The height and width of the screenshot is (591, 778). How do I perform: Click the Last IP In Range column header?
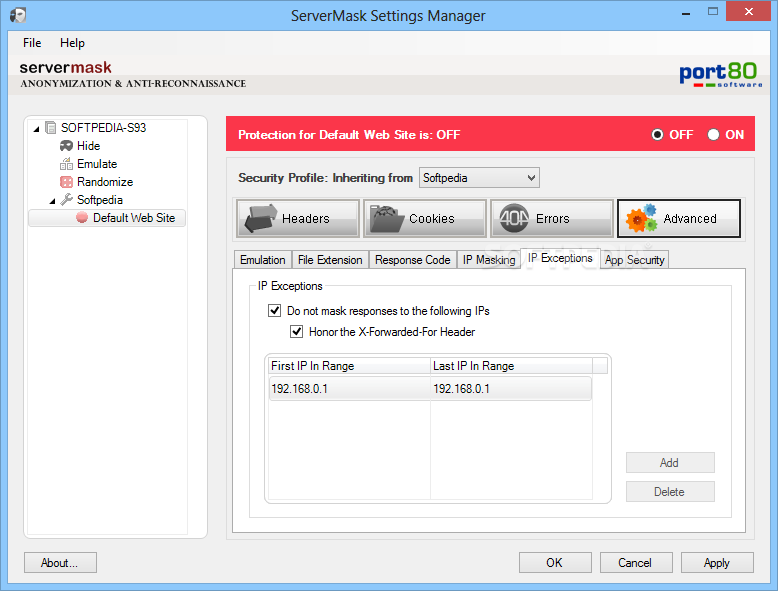point(511,366)
